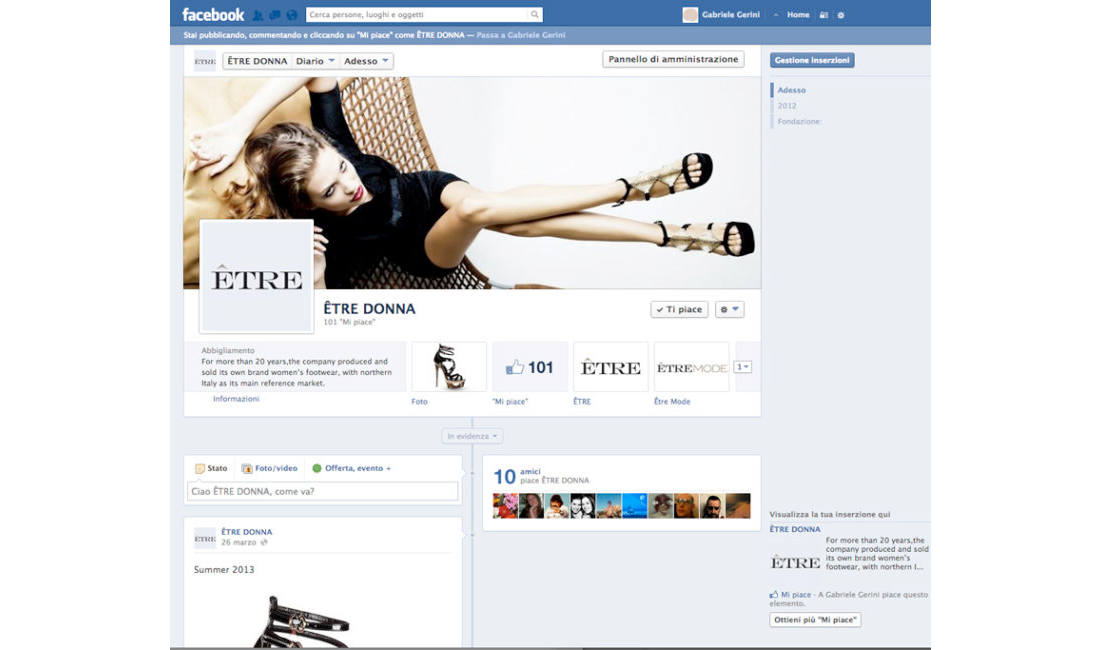The image size is (1101, 650).
Task: Select the Stato composer tab
Action: click(211, 468)
